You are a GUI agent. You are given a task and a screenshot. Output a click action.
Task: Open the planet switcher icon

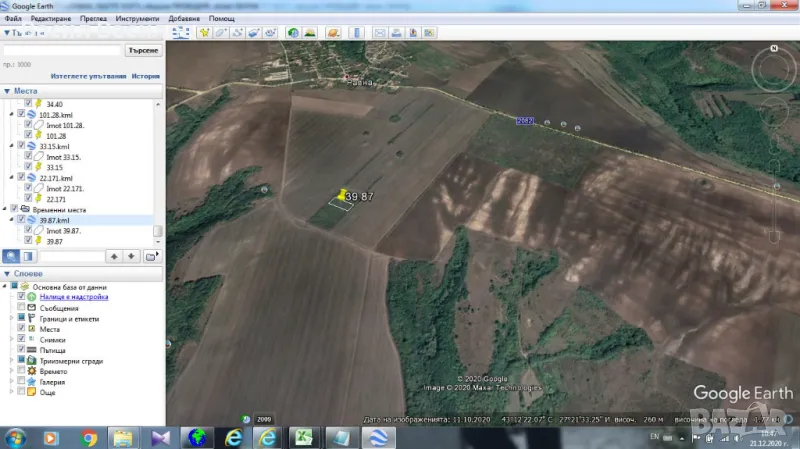(333, 33)
